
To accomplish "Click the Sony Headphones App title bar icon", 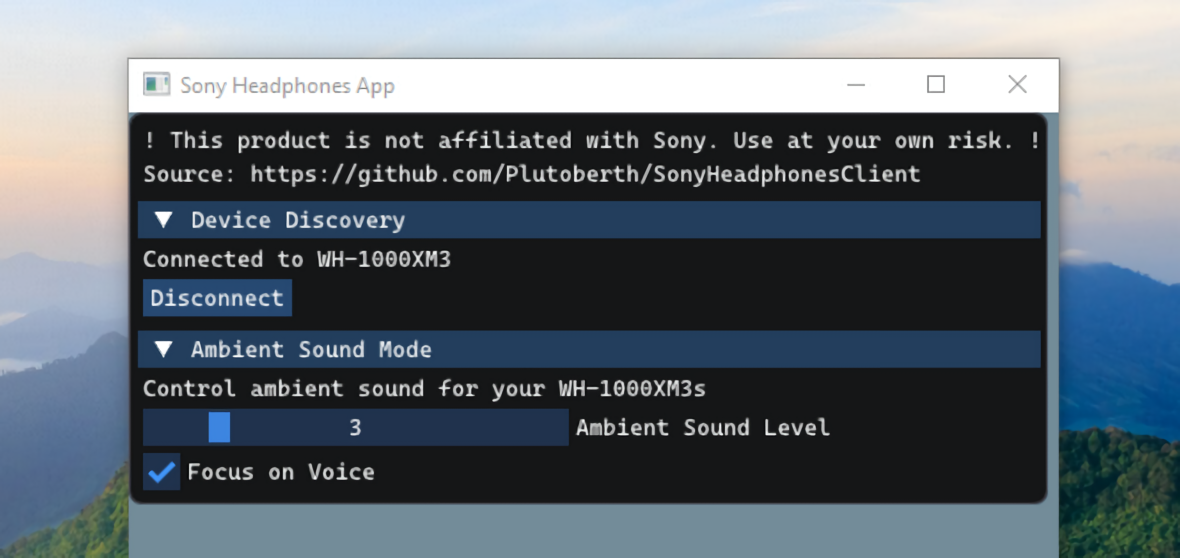I will [156, 85].
